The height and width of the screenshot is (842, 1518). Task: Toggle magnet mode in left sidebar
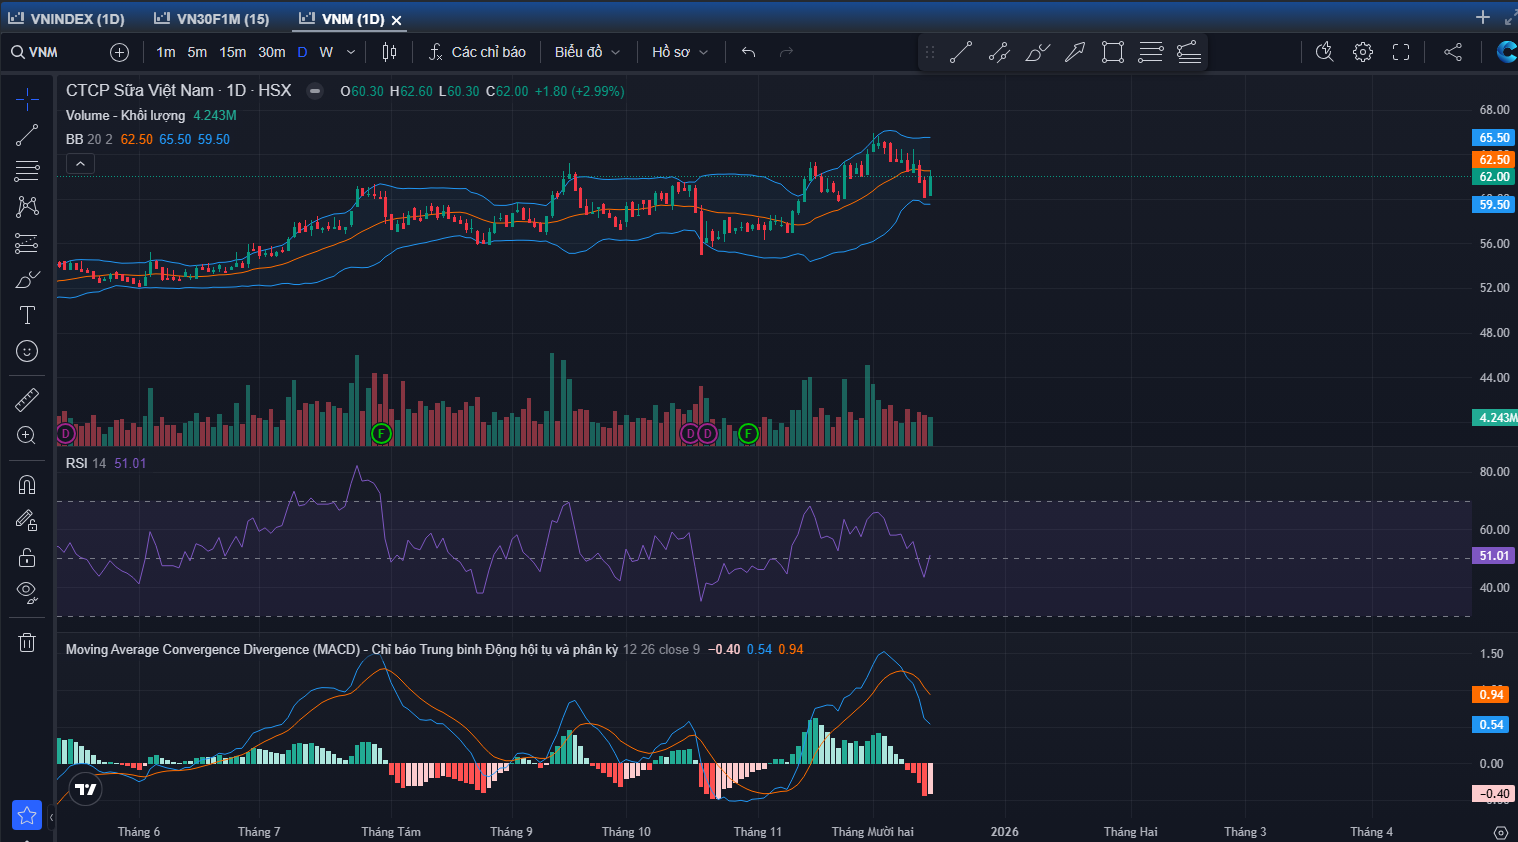click(27, 485)
